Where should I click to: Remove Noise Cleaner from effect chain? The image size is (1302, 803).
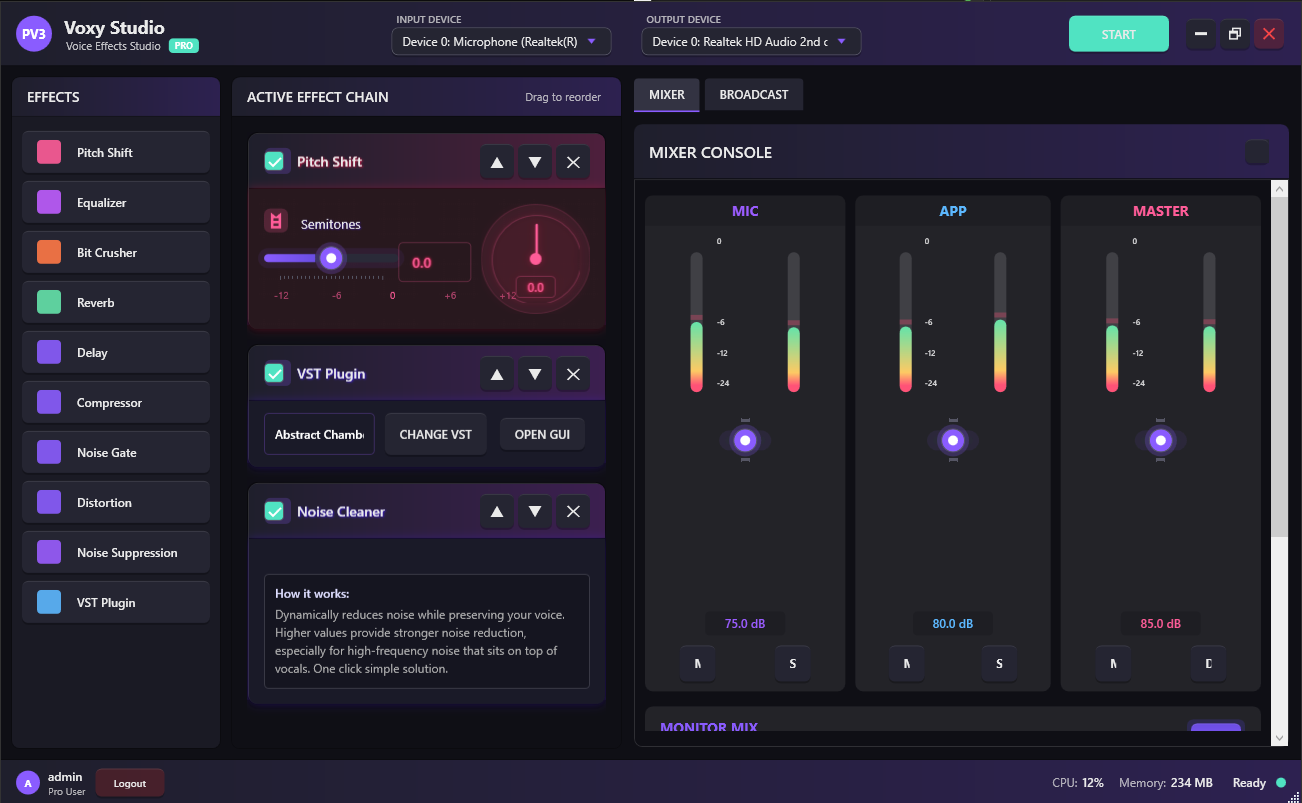pyautogui.click(x=573, y=512)
